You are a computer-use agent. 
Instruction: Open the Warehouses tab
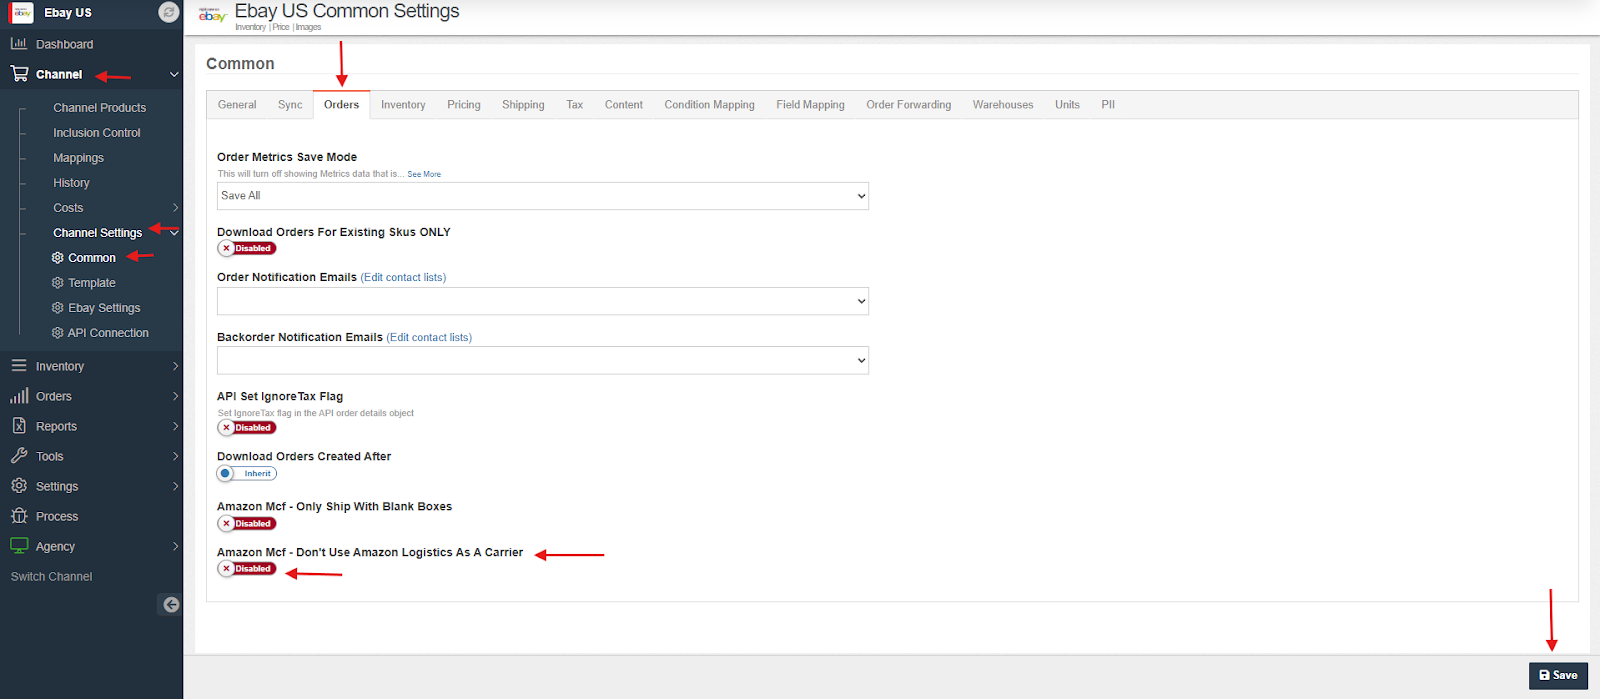pyautogui.click(x=1003, y=105)
